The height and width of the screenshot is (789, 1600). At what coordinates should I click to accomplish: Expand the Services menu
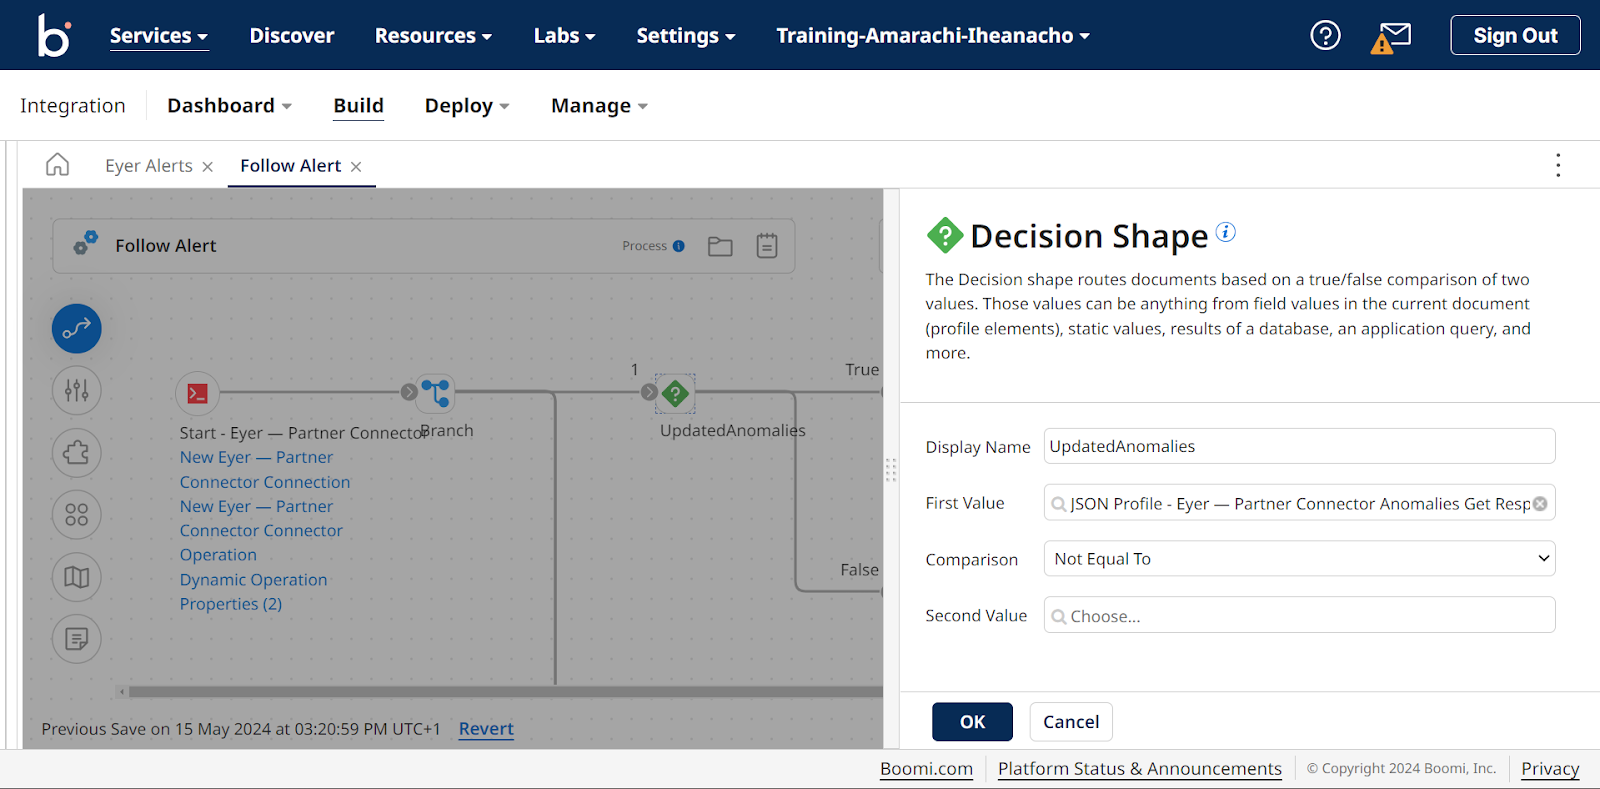pyautogui.click(x=159, y=36)
